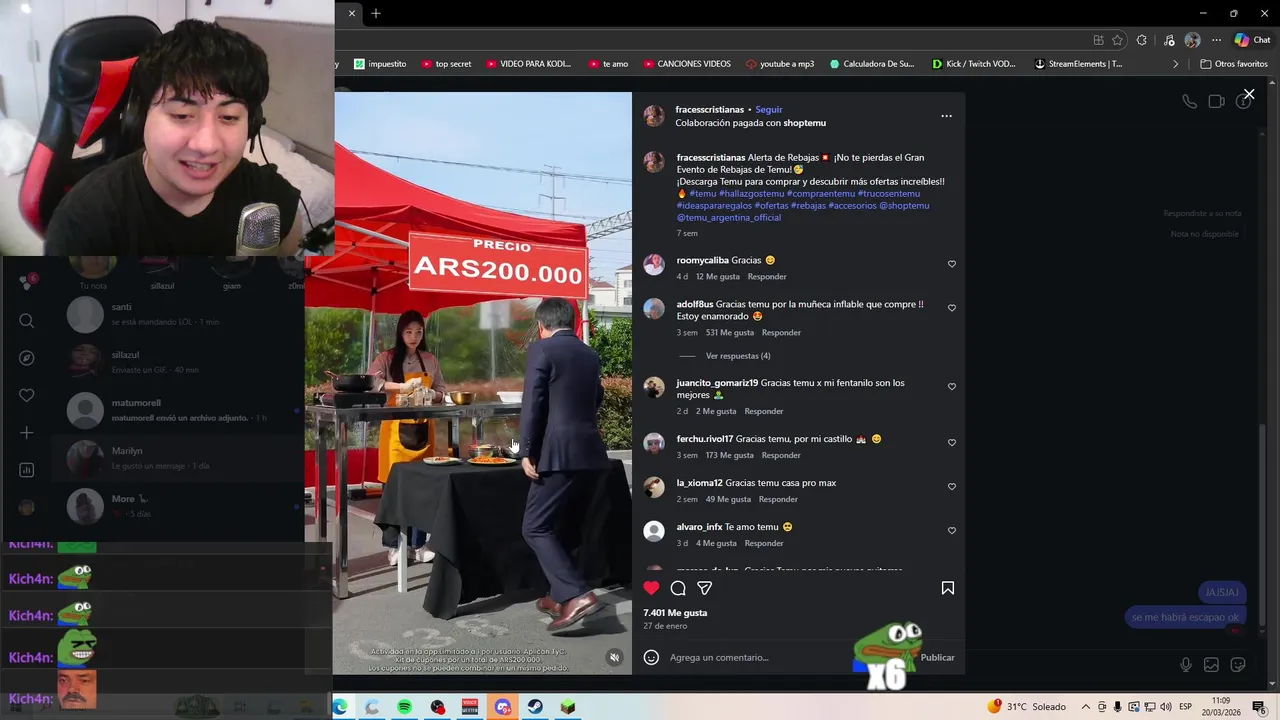Open fracesscristianas profile from the header

[709, 109]
